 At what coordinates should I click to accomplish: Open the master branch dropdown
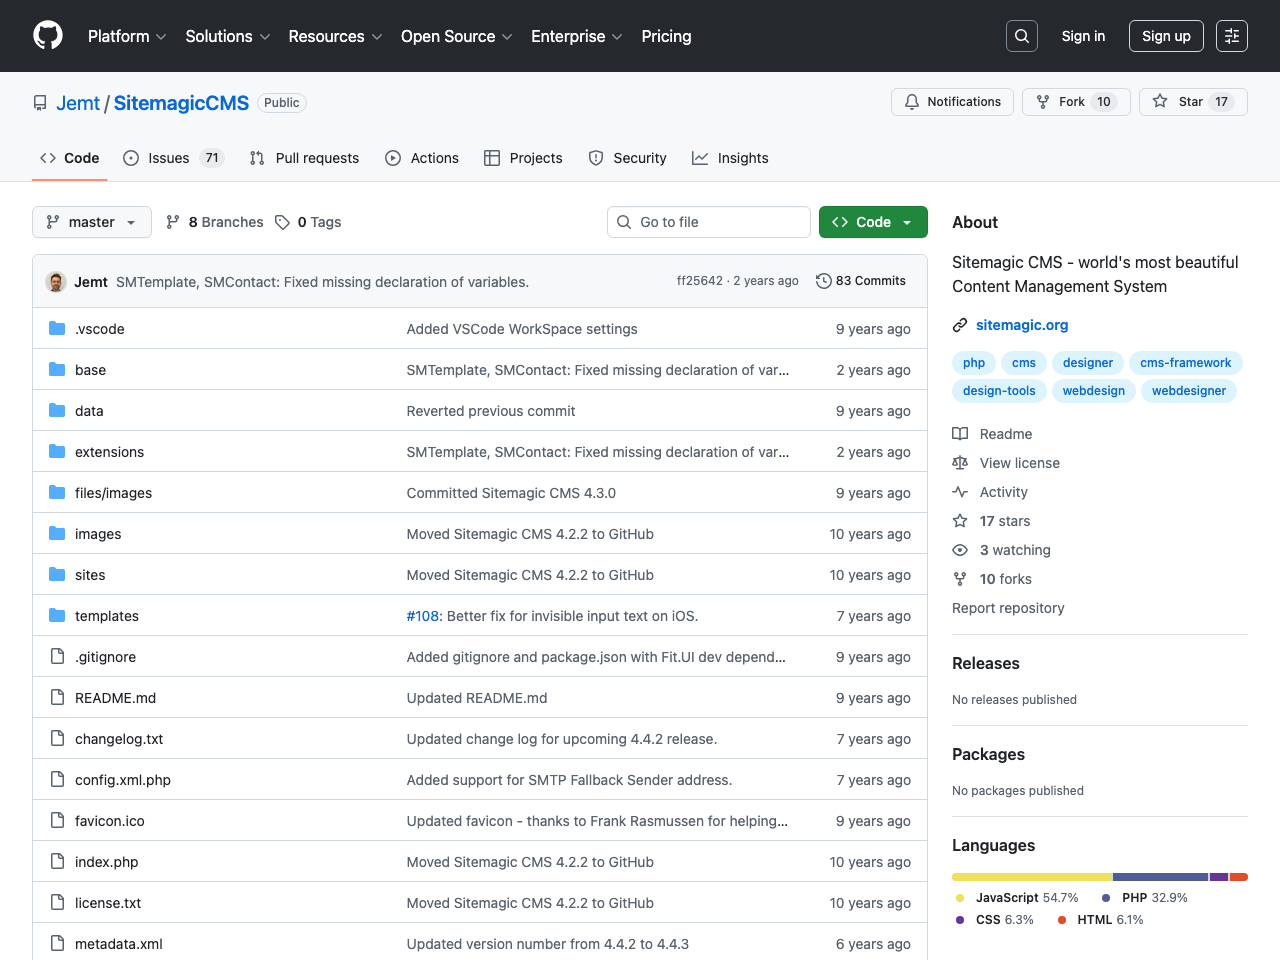[91, 221]
